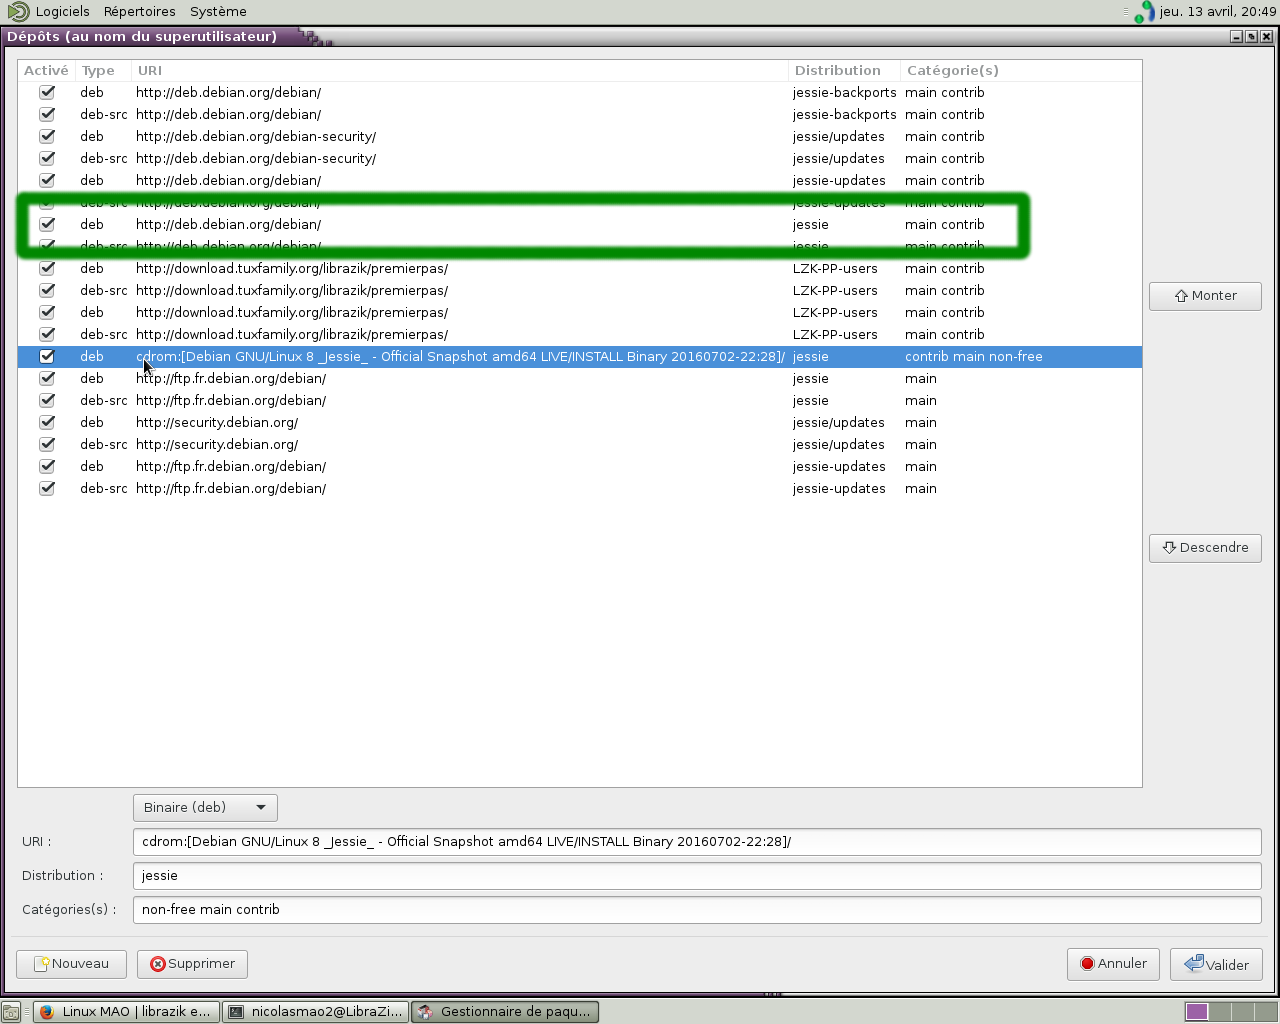This screenshot has height=1024, width=1280.
Task: Click the jessie-backports cell in the deb row
Action: [844, 93]
